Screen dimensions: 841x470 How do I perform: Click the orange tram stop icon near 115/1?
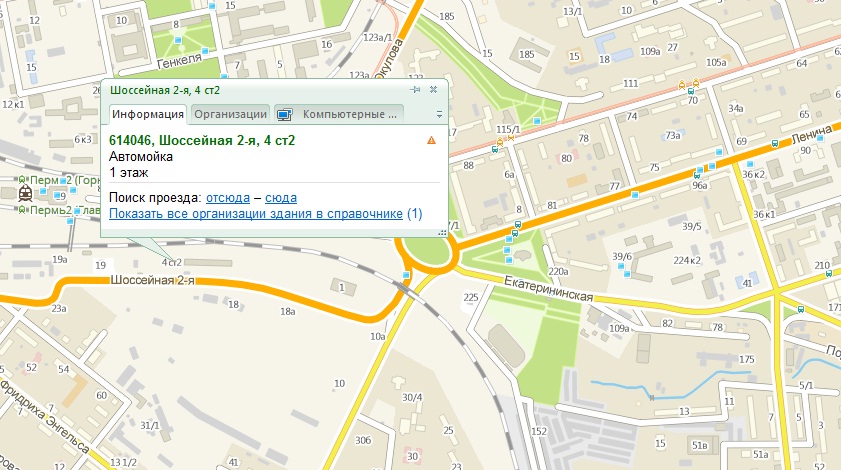(500, 142)
